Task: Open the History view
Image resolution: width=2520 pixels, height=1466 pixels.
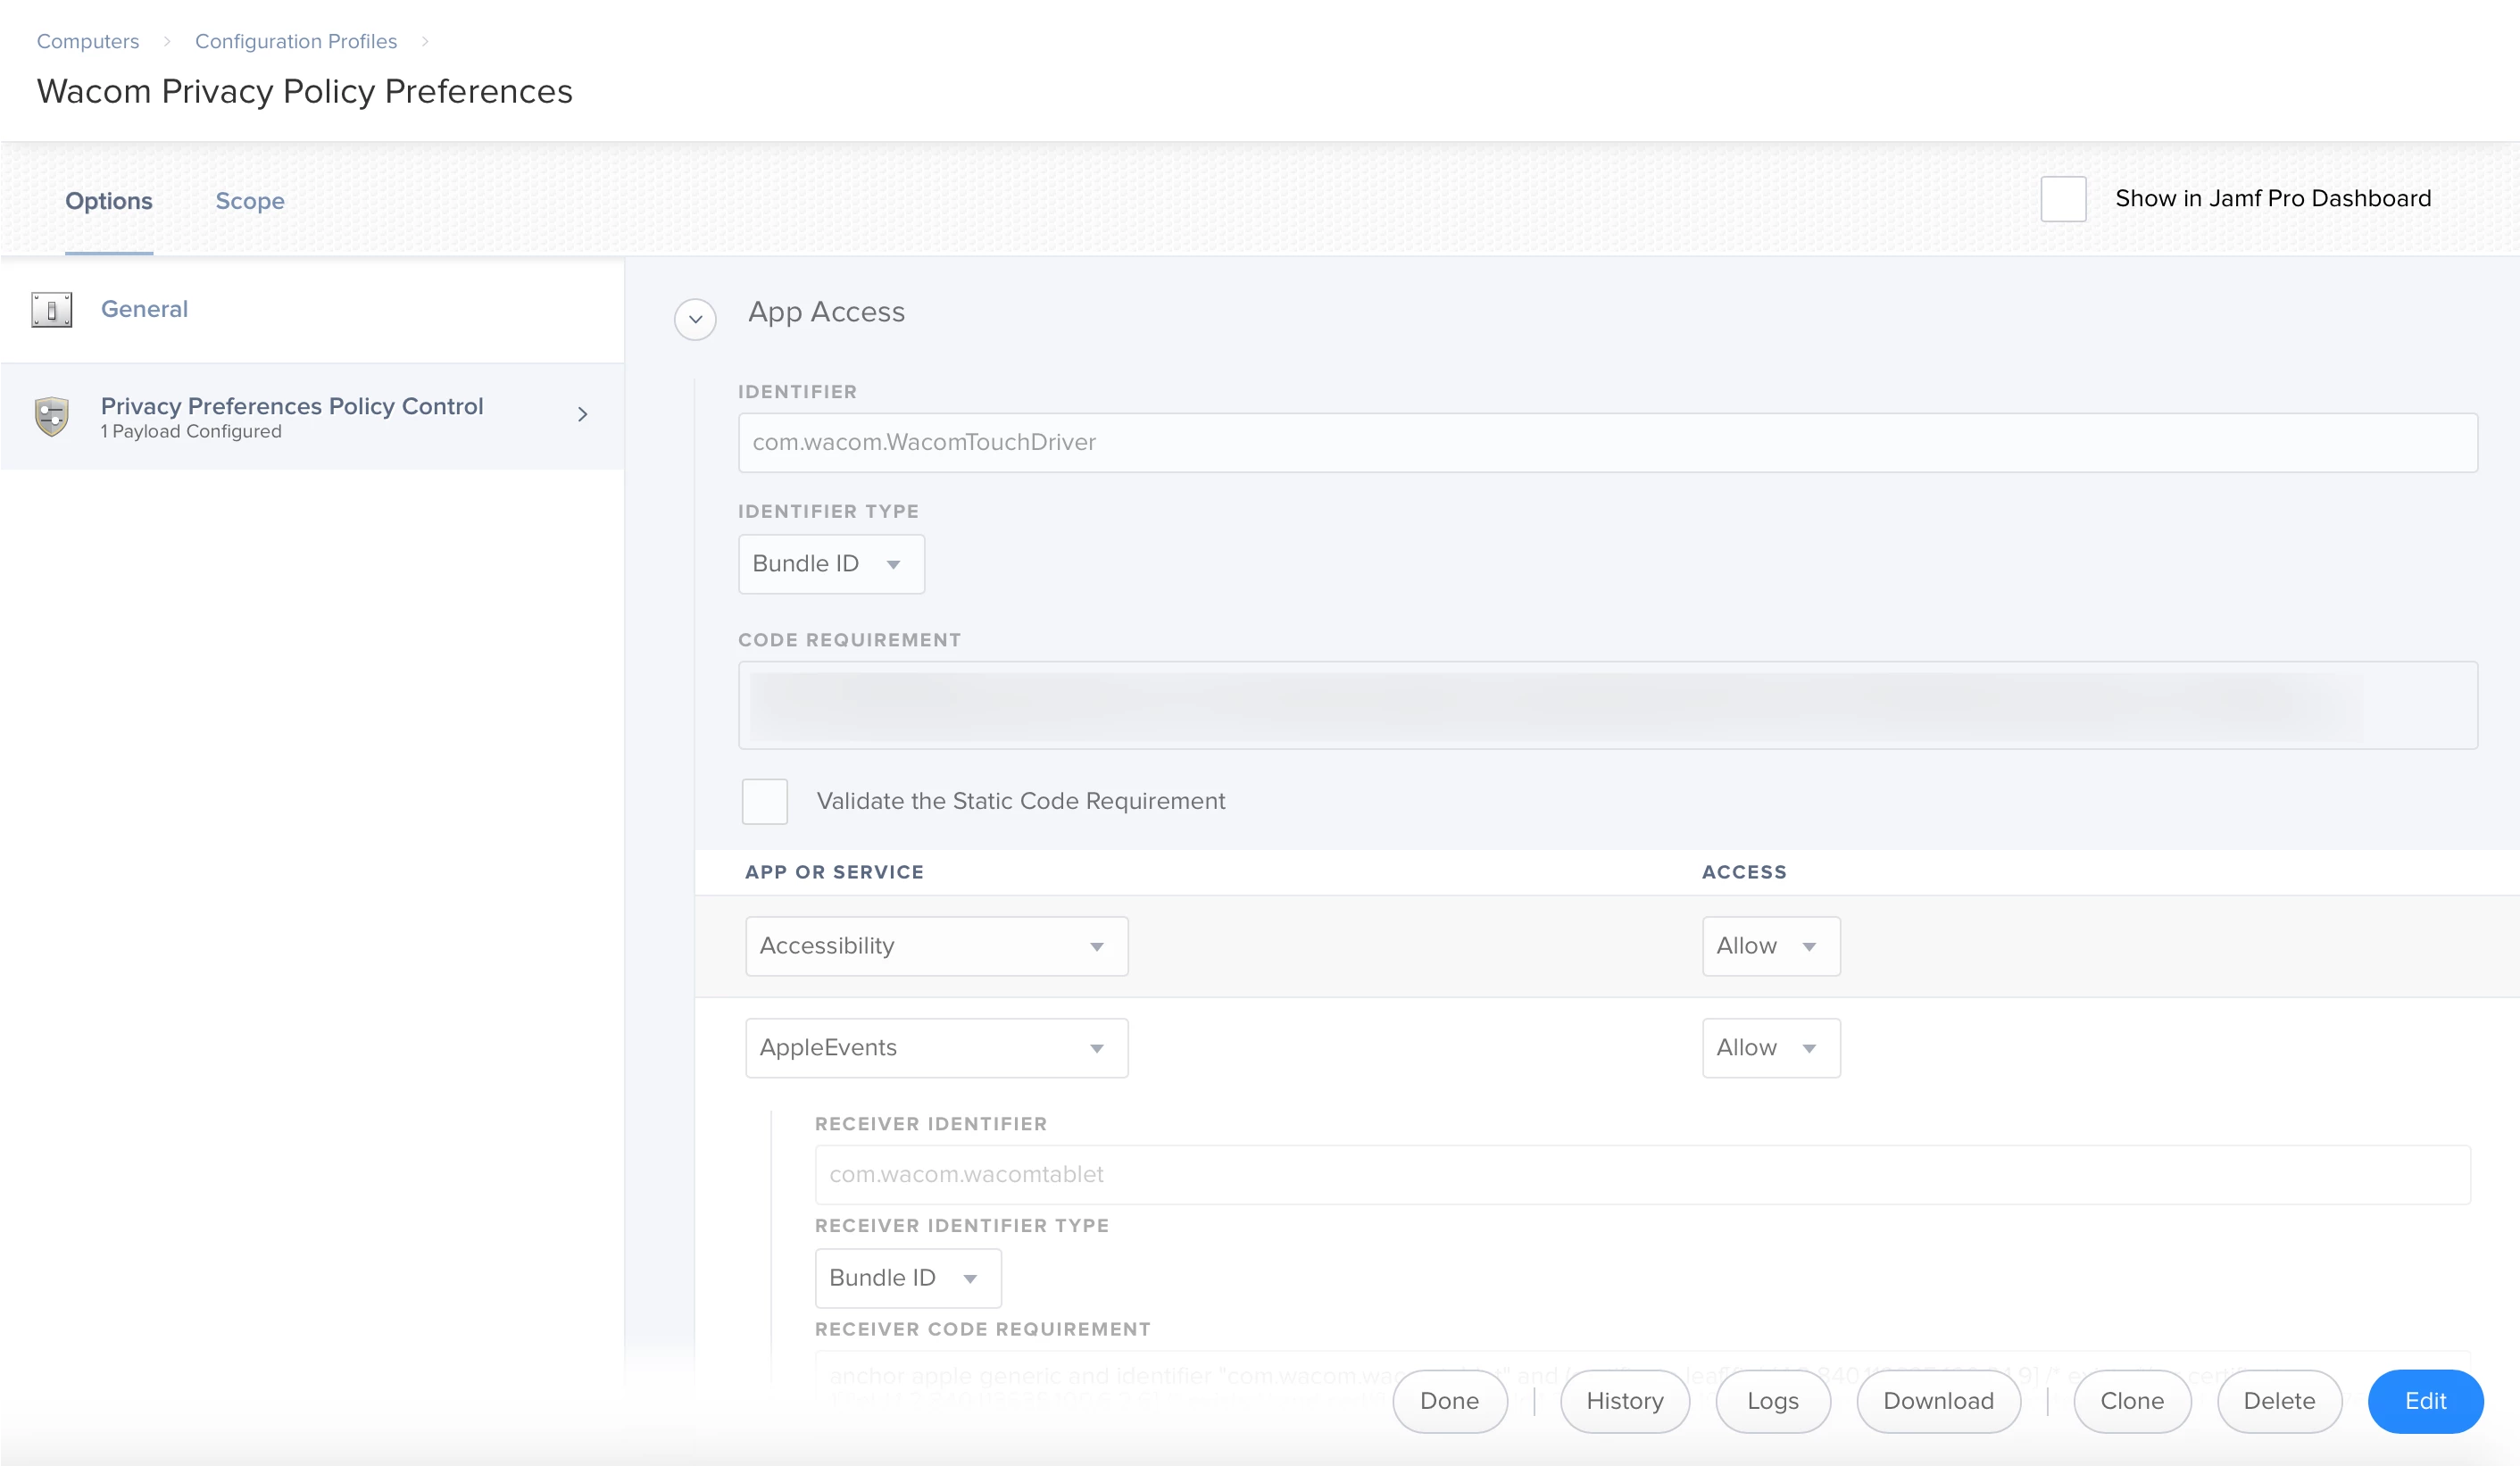Action: click(1625, 1401)
